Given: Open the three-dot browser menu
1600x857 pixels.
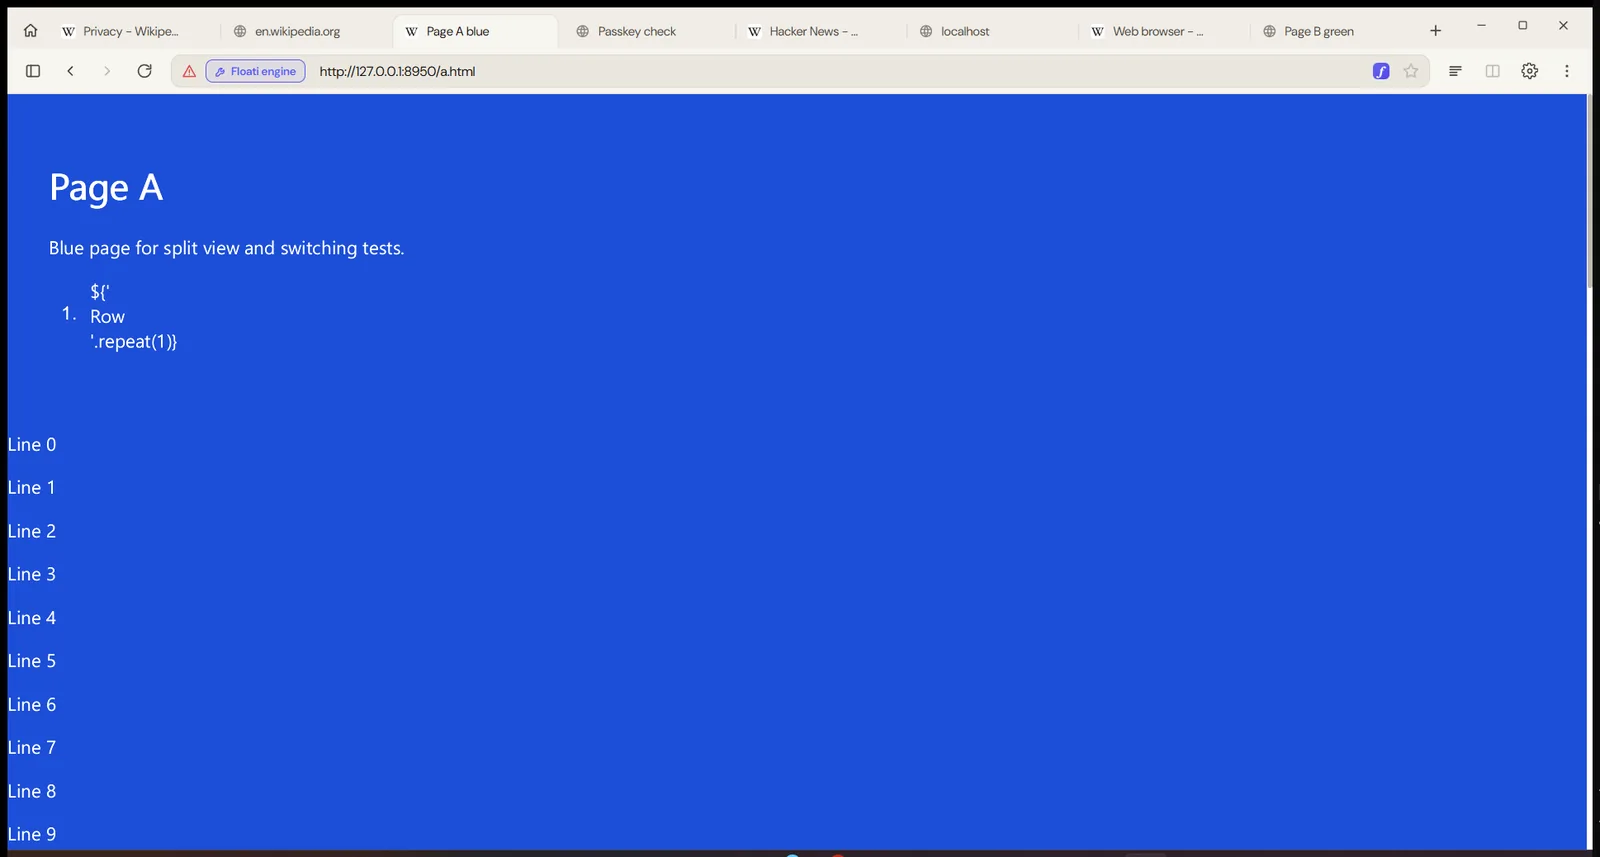Looking at the screenshot, I should (x=1567, y=71).
